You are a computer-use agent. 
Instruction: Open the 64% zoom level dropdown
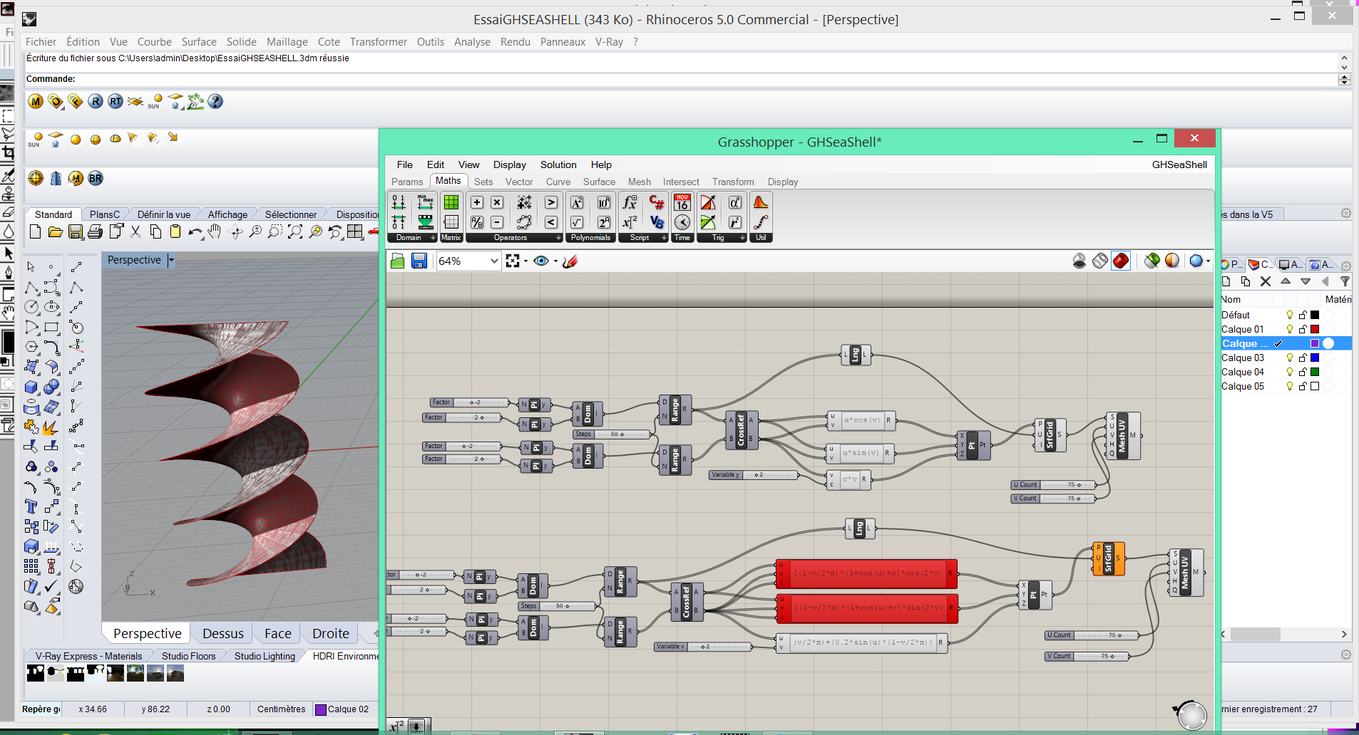click(x=494, y=261)
